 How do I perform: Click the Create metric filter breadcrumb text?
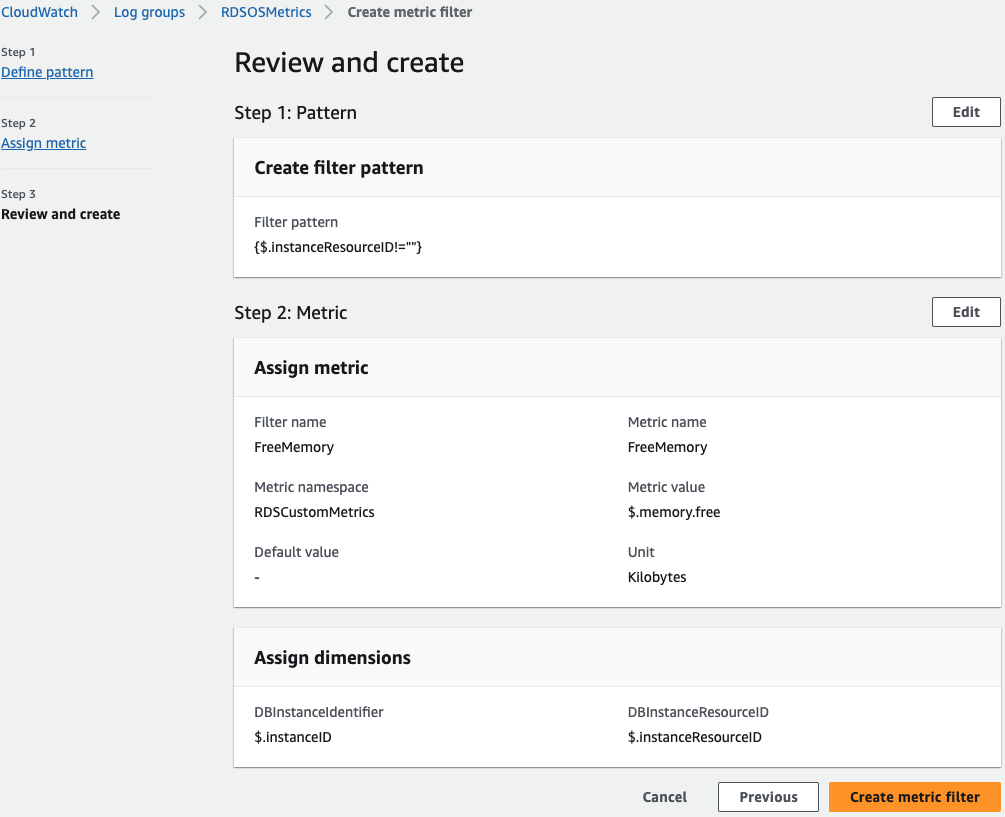(x=410, y=13)
